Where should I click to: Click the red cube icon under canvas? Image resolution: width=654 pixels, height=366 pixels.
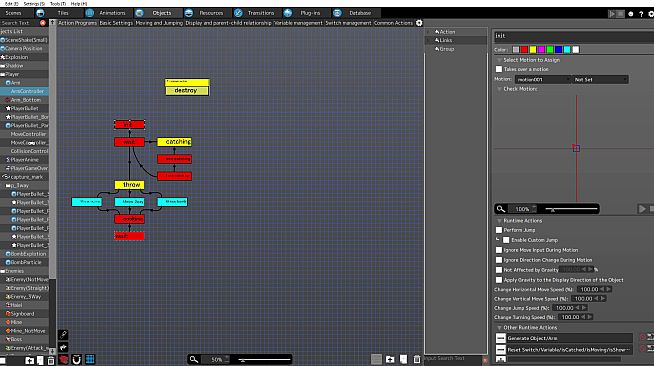63,359
